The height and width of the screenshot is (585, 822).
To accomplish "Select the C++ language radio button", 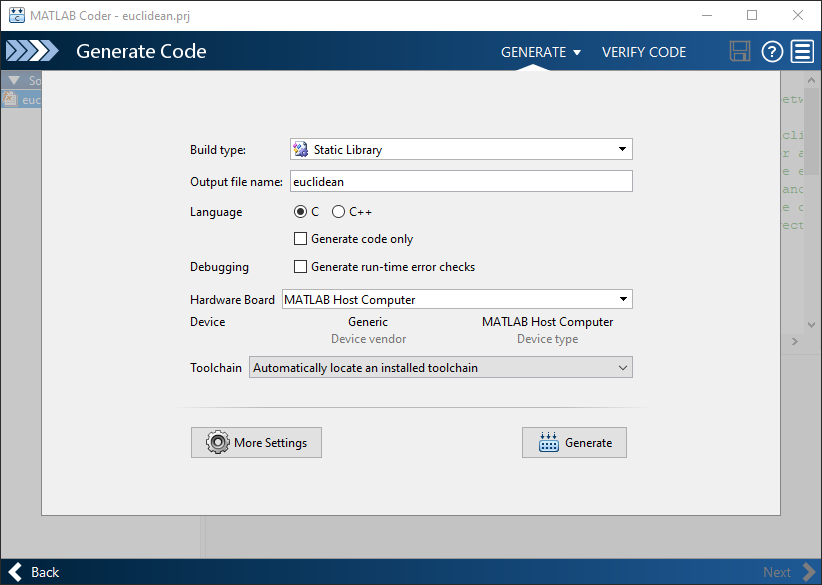I will pos(338,211).
